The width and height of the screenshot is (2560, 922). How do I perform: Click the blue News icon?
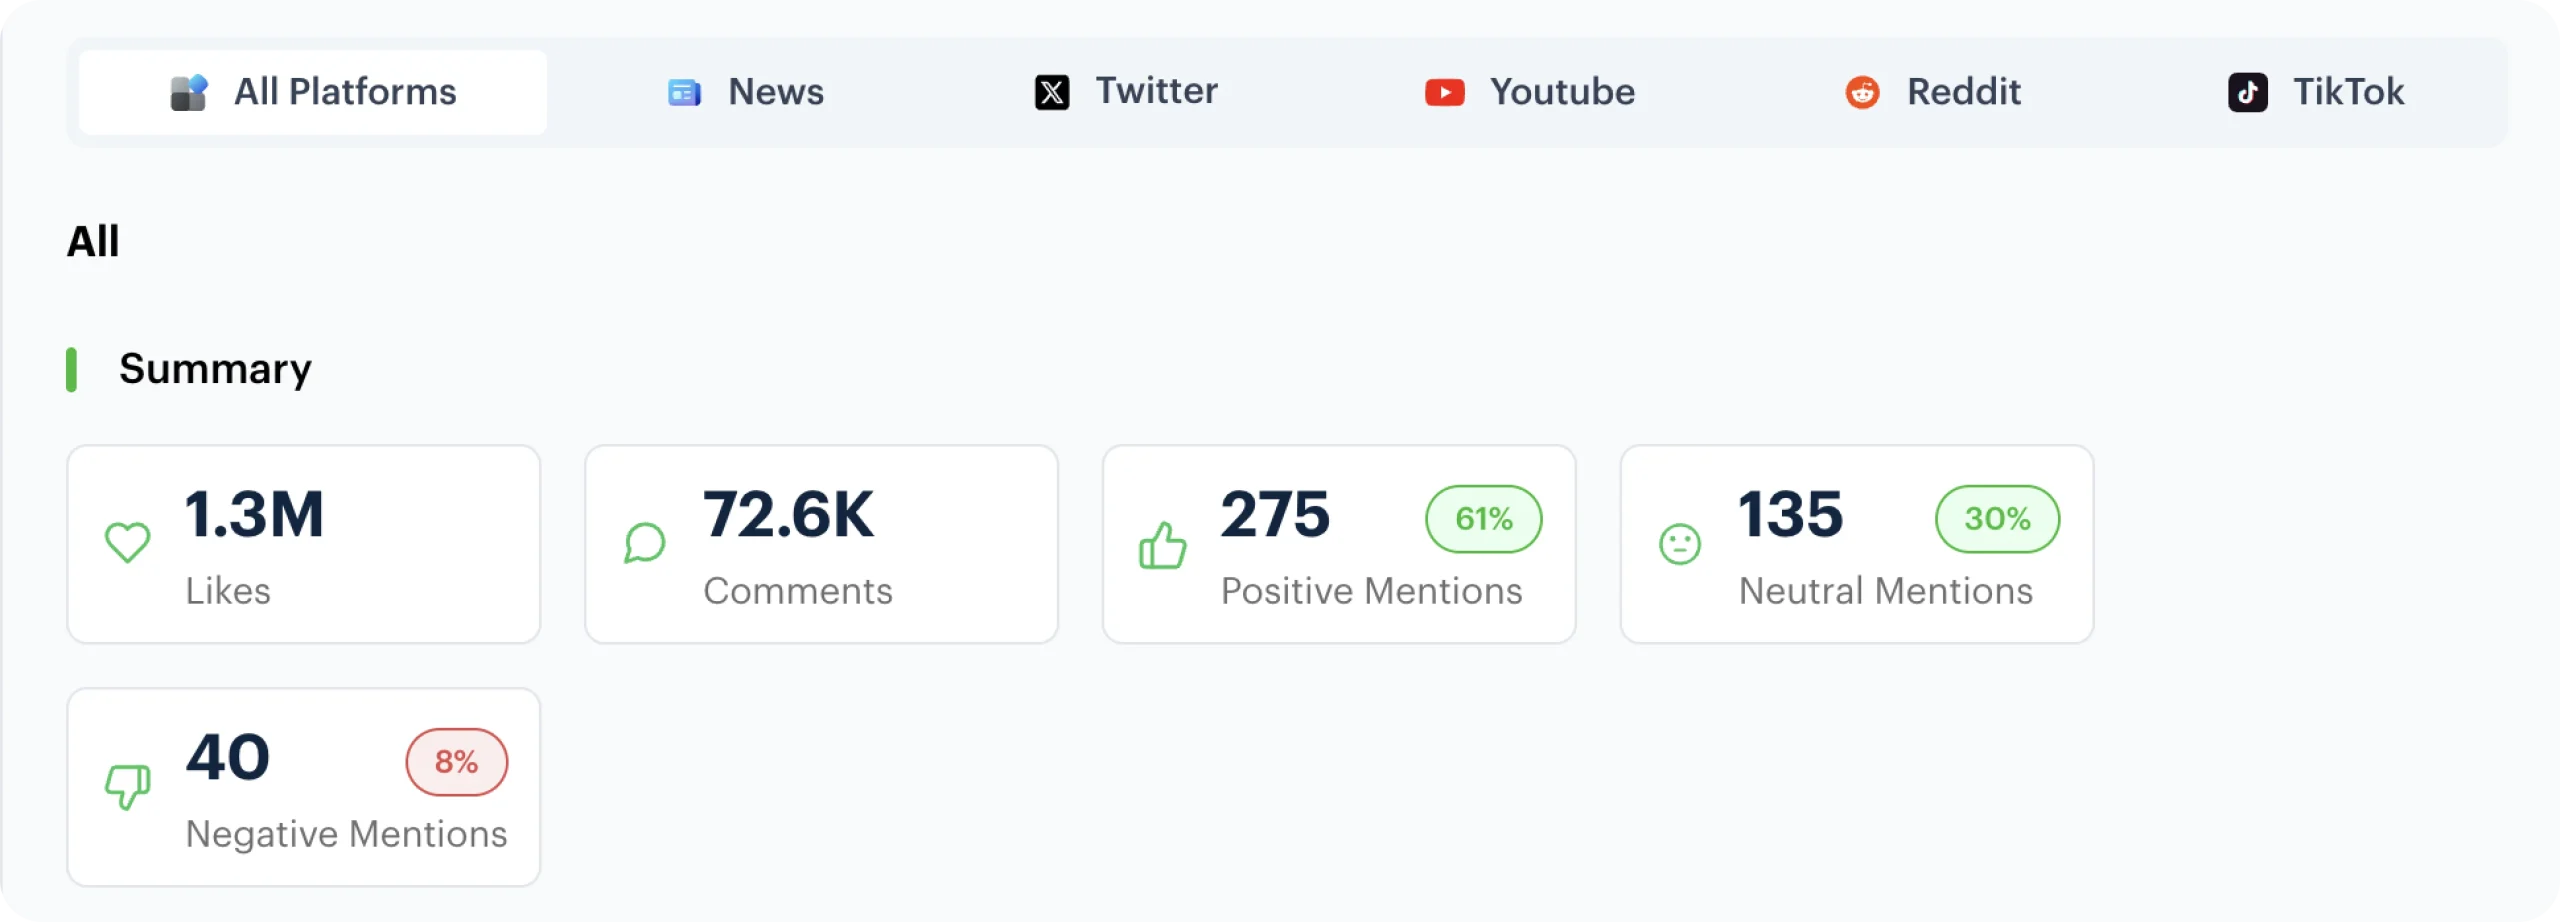[x=684, y=93]
